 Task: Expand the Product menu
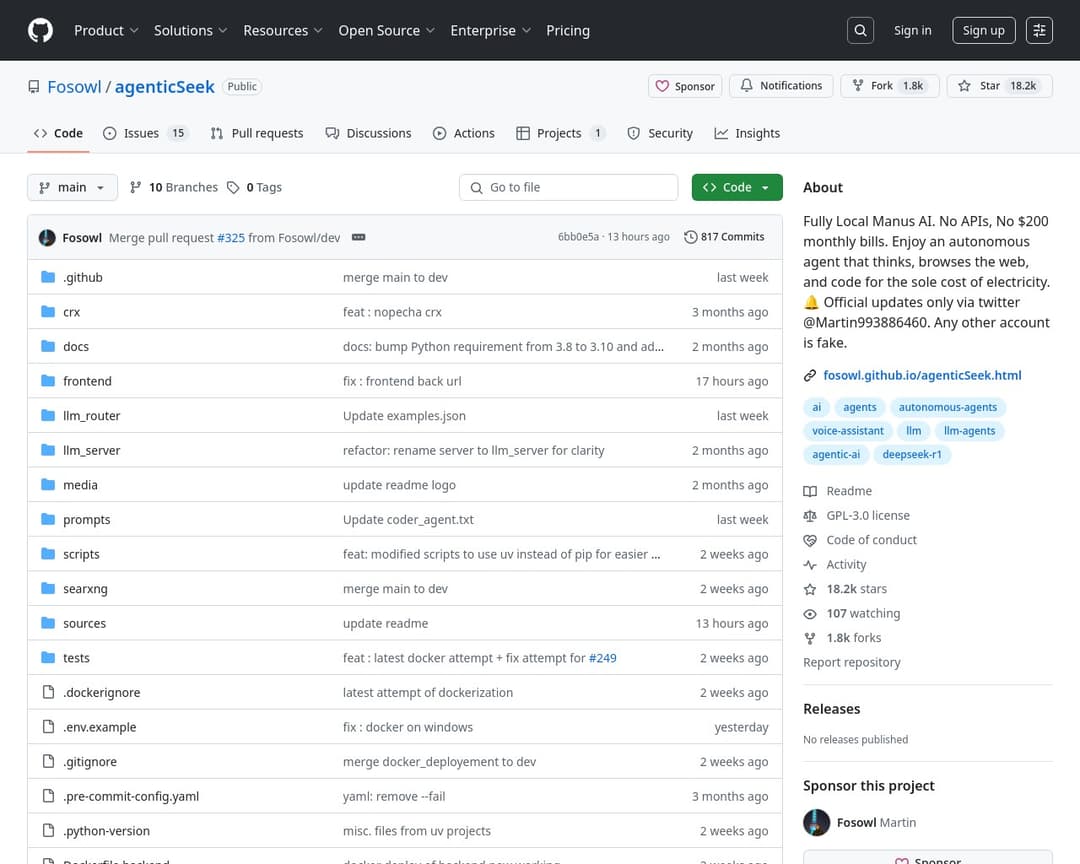click(x=106, y=30)
